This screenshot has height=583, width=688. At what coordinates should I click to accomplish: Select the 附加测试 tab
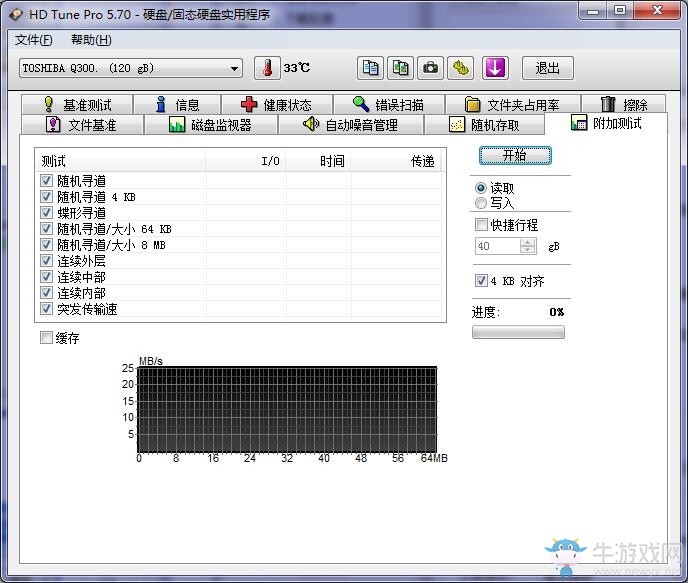(x=606, y=123)
